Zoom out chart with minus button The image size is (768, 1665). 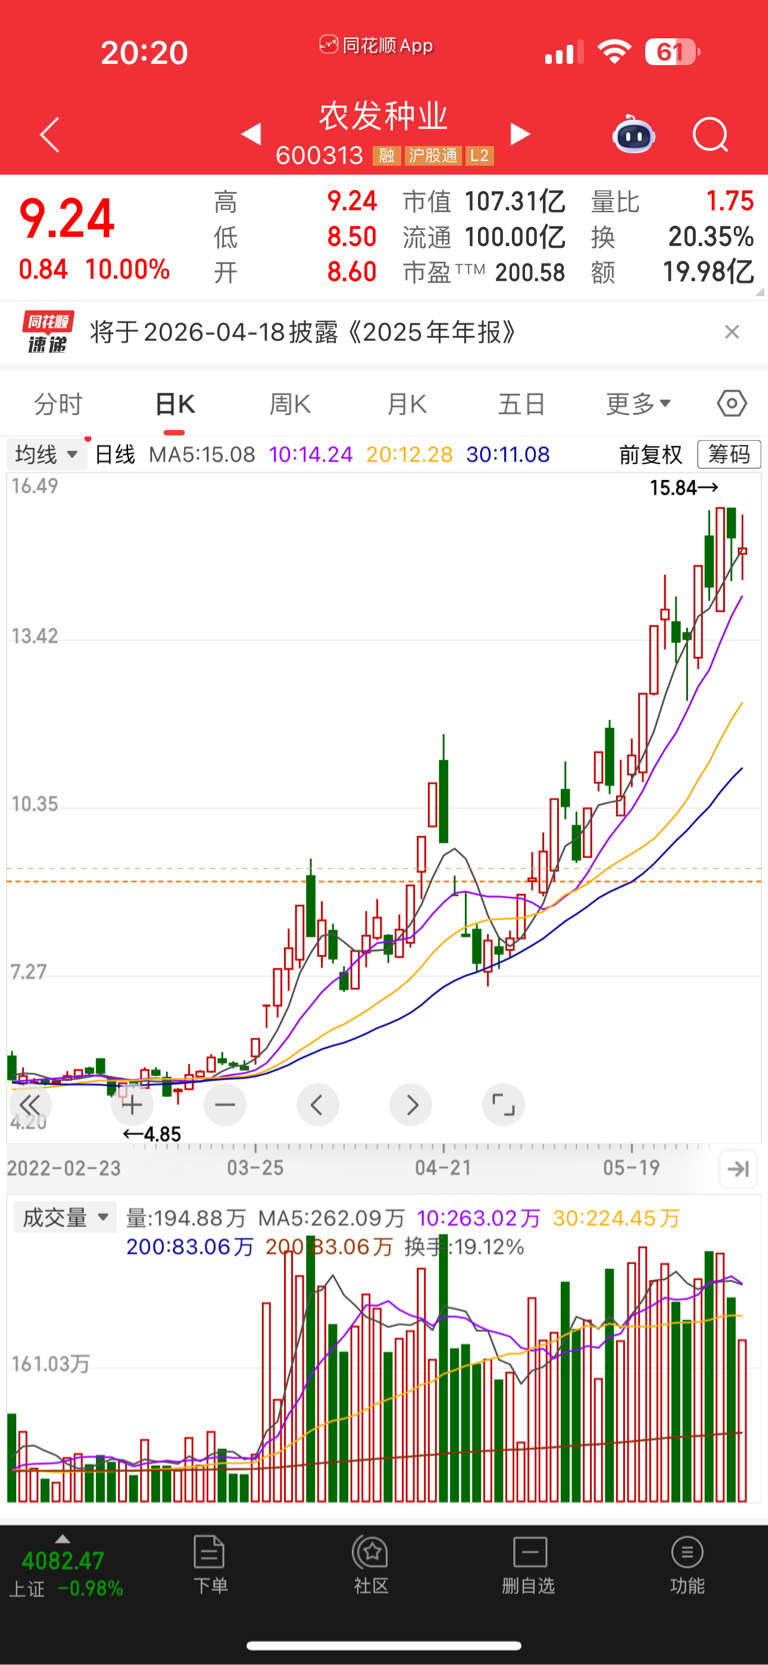click(x=225, y=1105)
